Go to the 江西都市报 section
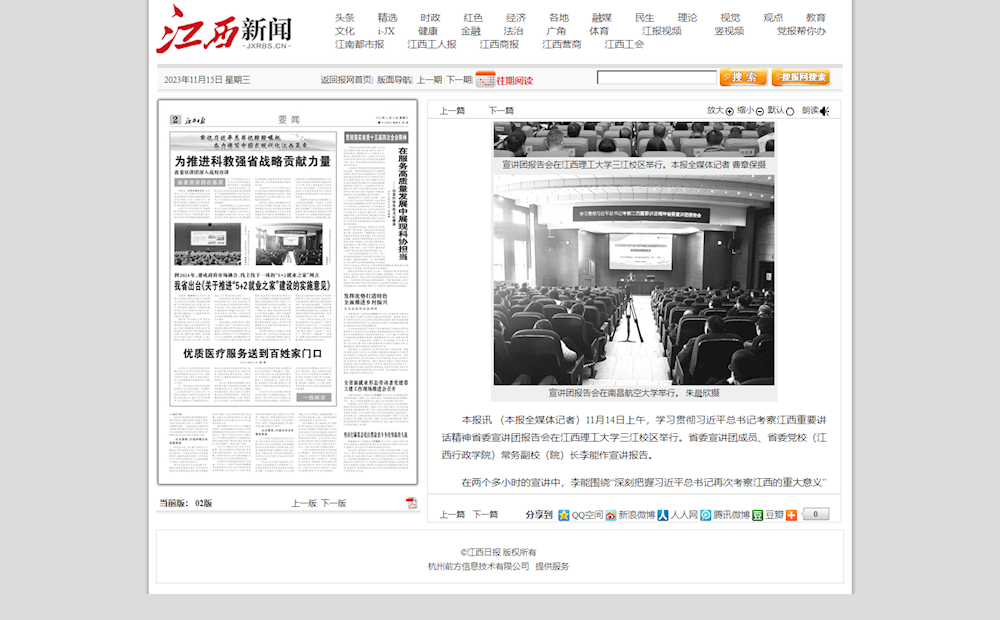 359,44
